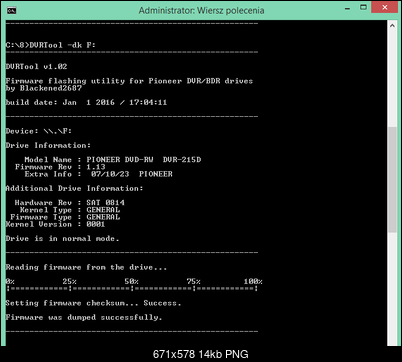Click Firmware Type value 'GENERAL'
This screenshot has height=362, width=402.
(x=103, y=217)
